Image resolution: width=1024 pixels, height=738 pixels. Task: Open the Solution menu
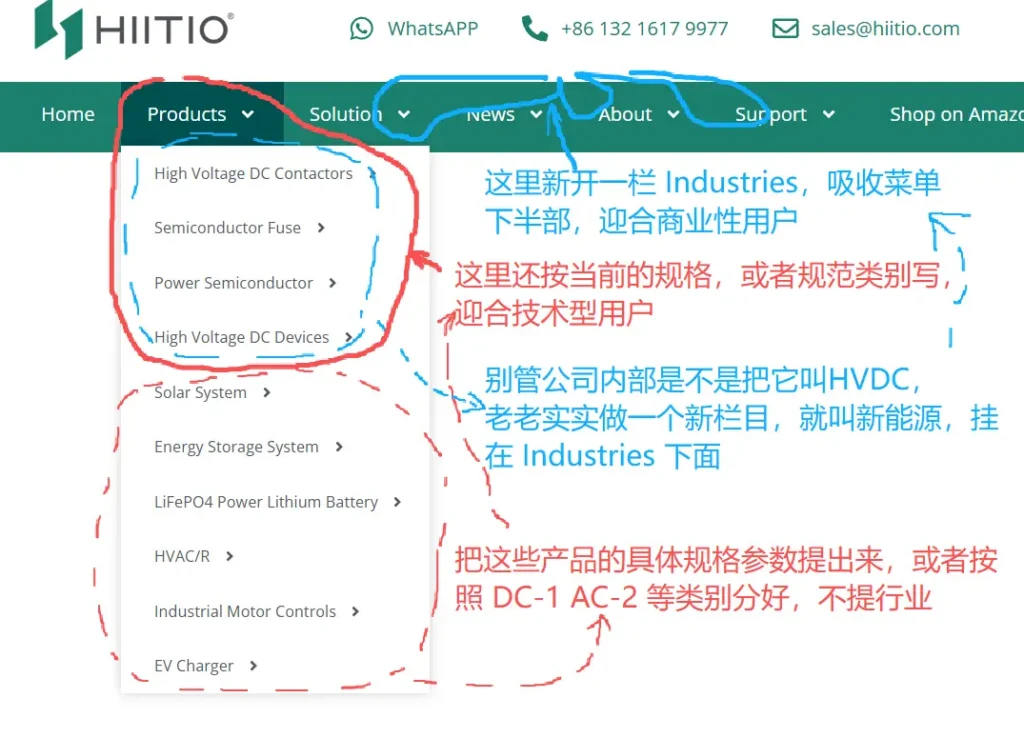[x=345, y=114]
